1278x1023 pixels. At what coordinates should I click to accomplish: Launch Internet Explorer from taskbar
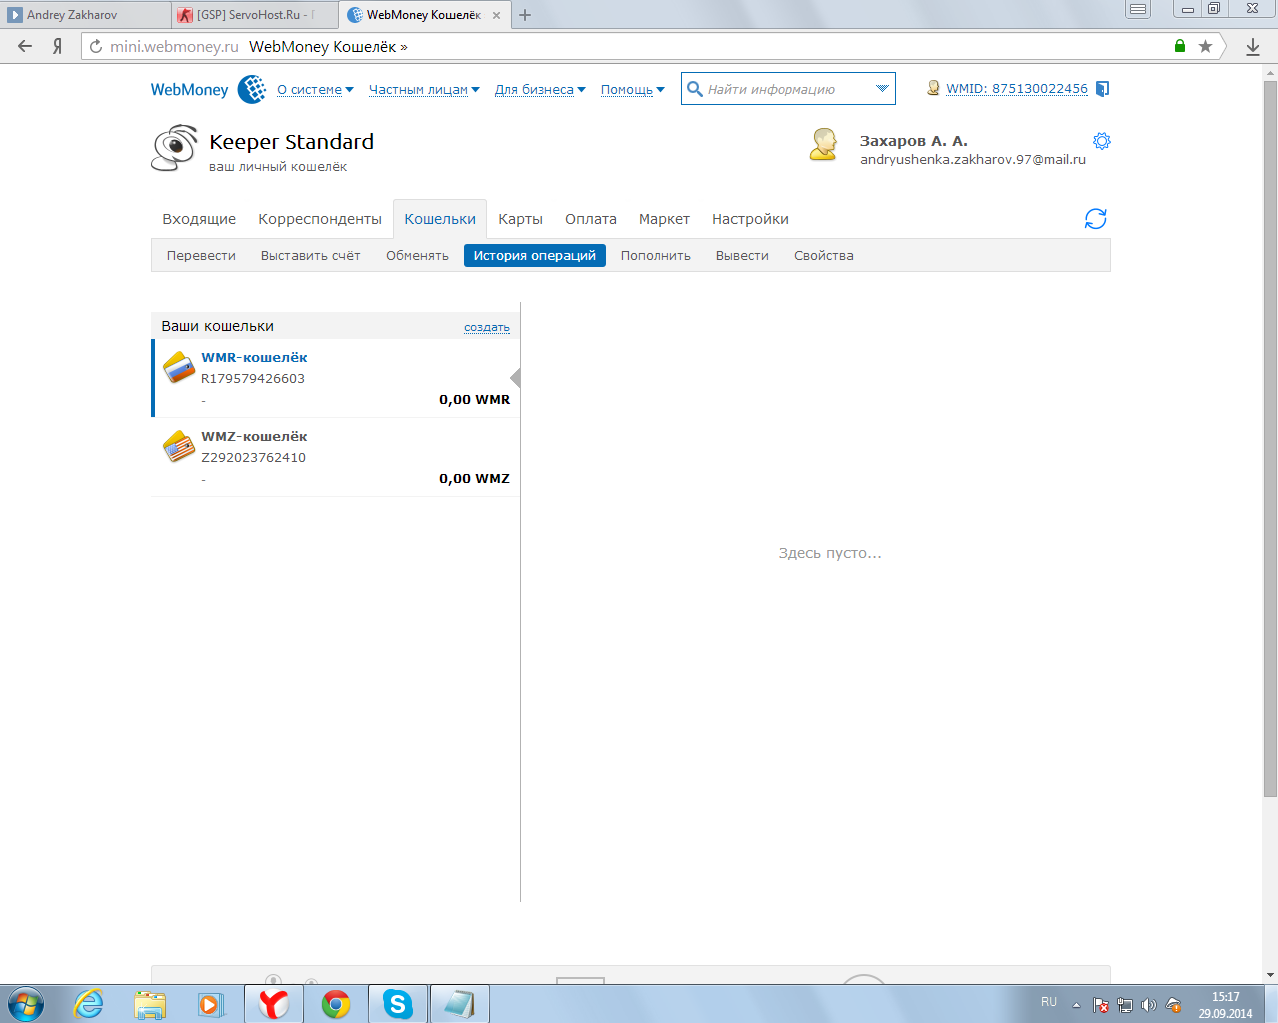tap(89, 1004)
